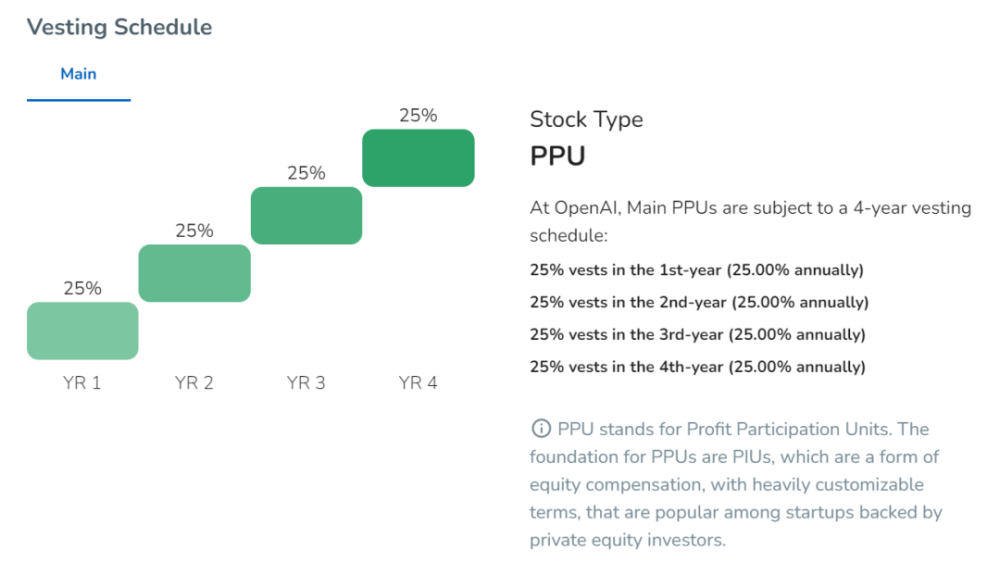Click the 4th-year vesting line

pos(697,366)
